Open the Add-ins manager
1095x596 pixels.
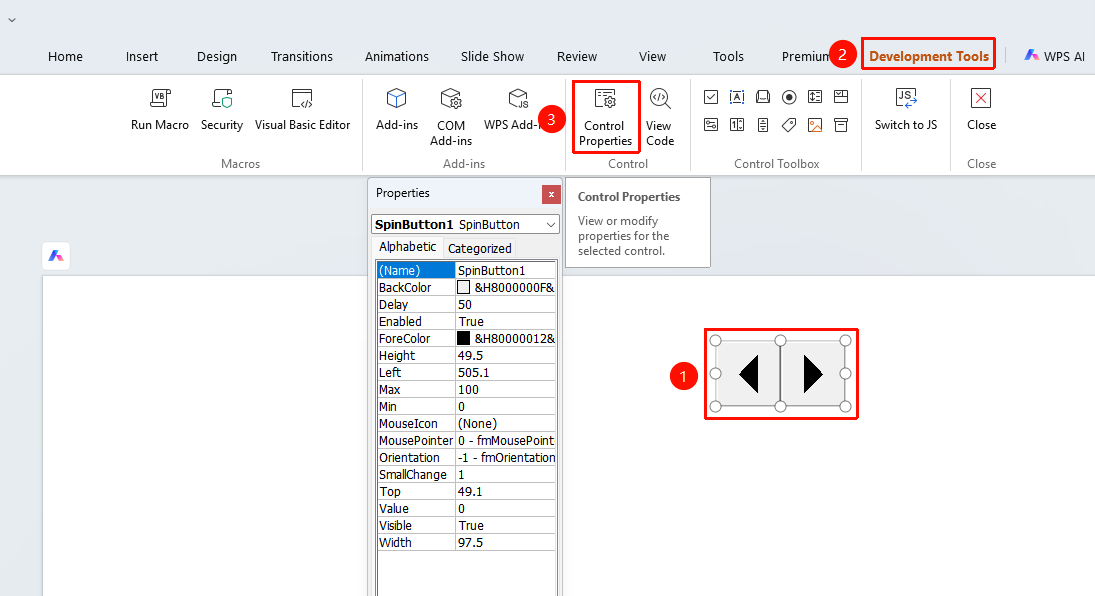[x=397, y=110]
